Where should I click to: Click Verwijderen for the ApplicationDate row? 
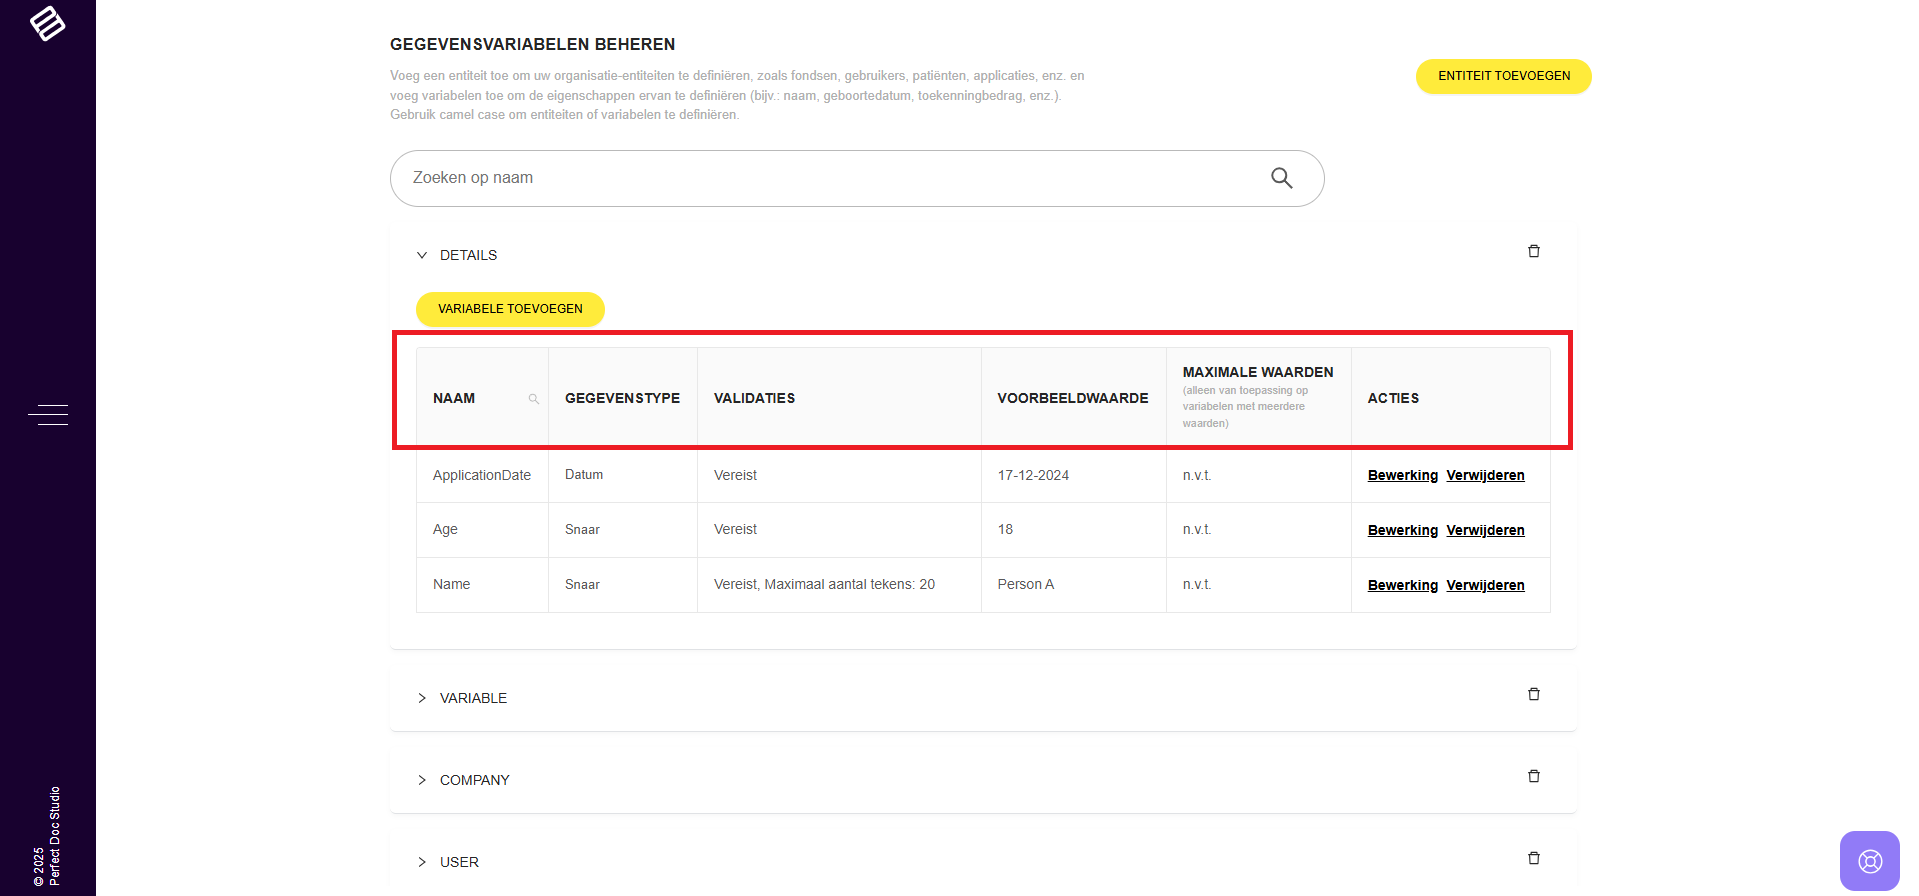(1485, 475)
